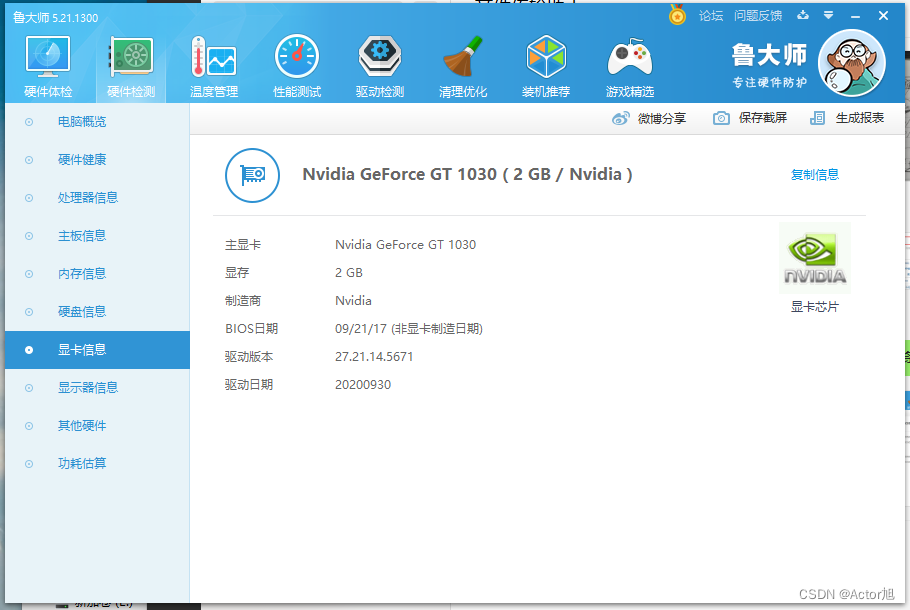Viewport: 910px width, 610px height.
Task: Click the bullet beside 其他硬件
Action: point(29,426)
